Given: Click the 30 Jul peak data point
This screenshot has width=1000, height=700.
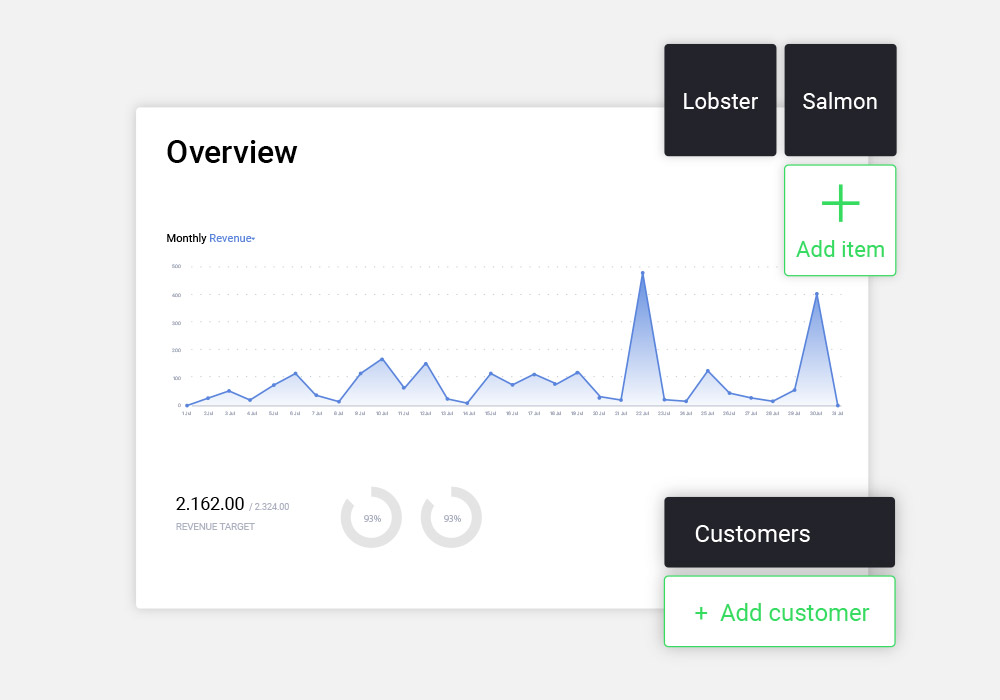Looking at the screenshot, I should [816, 294].
